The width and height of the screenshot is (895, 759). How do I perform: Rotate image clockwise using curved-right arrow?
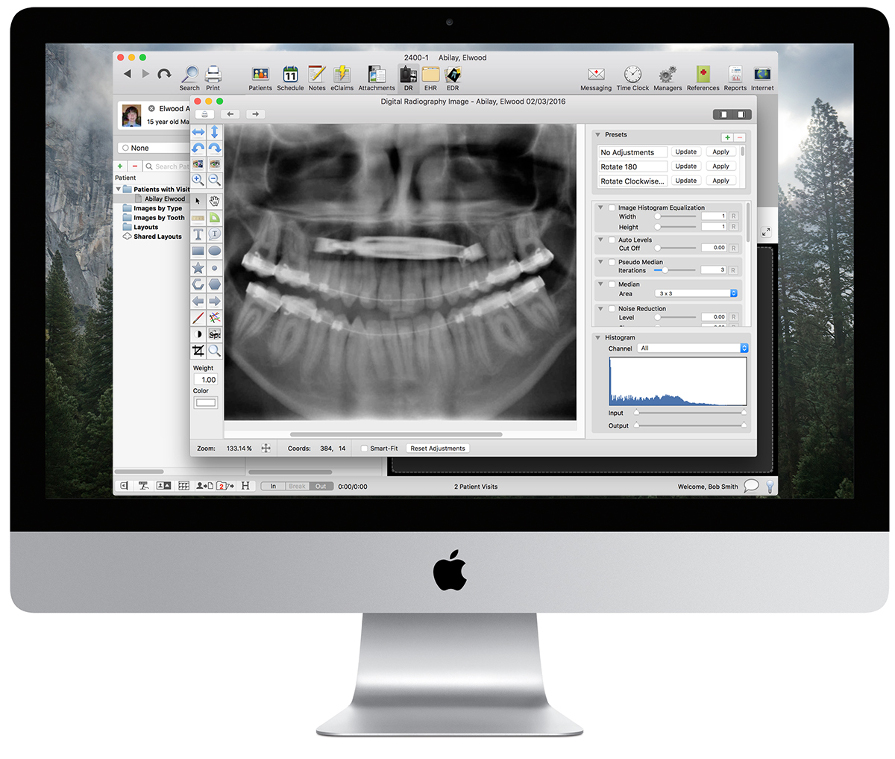point(215,148)
